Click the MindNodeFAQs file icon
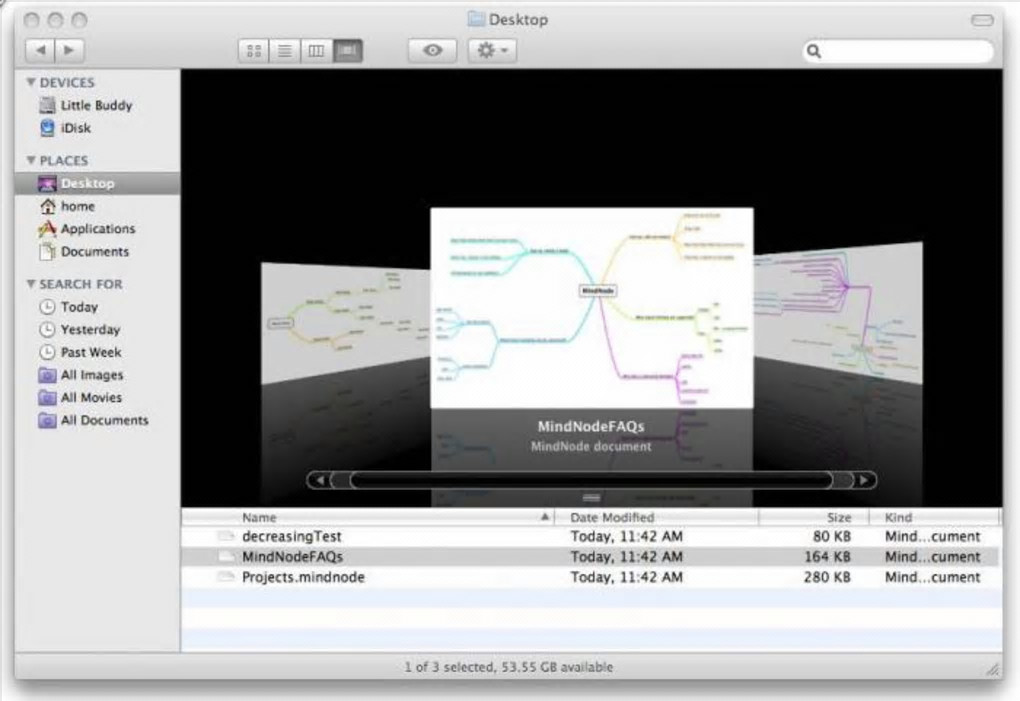1020x701 pixels. click(226, 557)
